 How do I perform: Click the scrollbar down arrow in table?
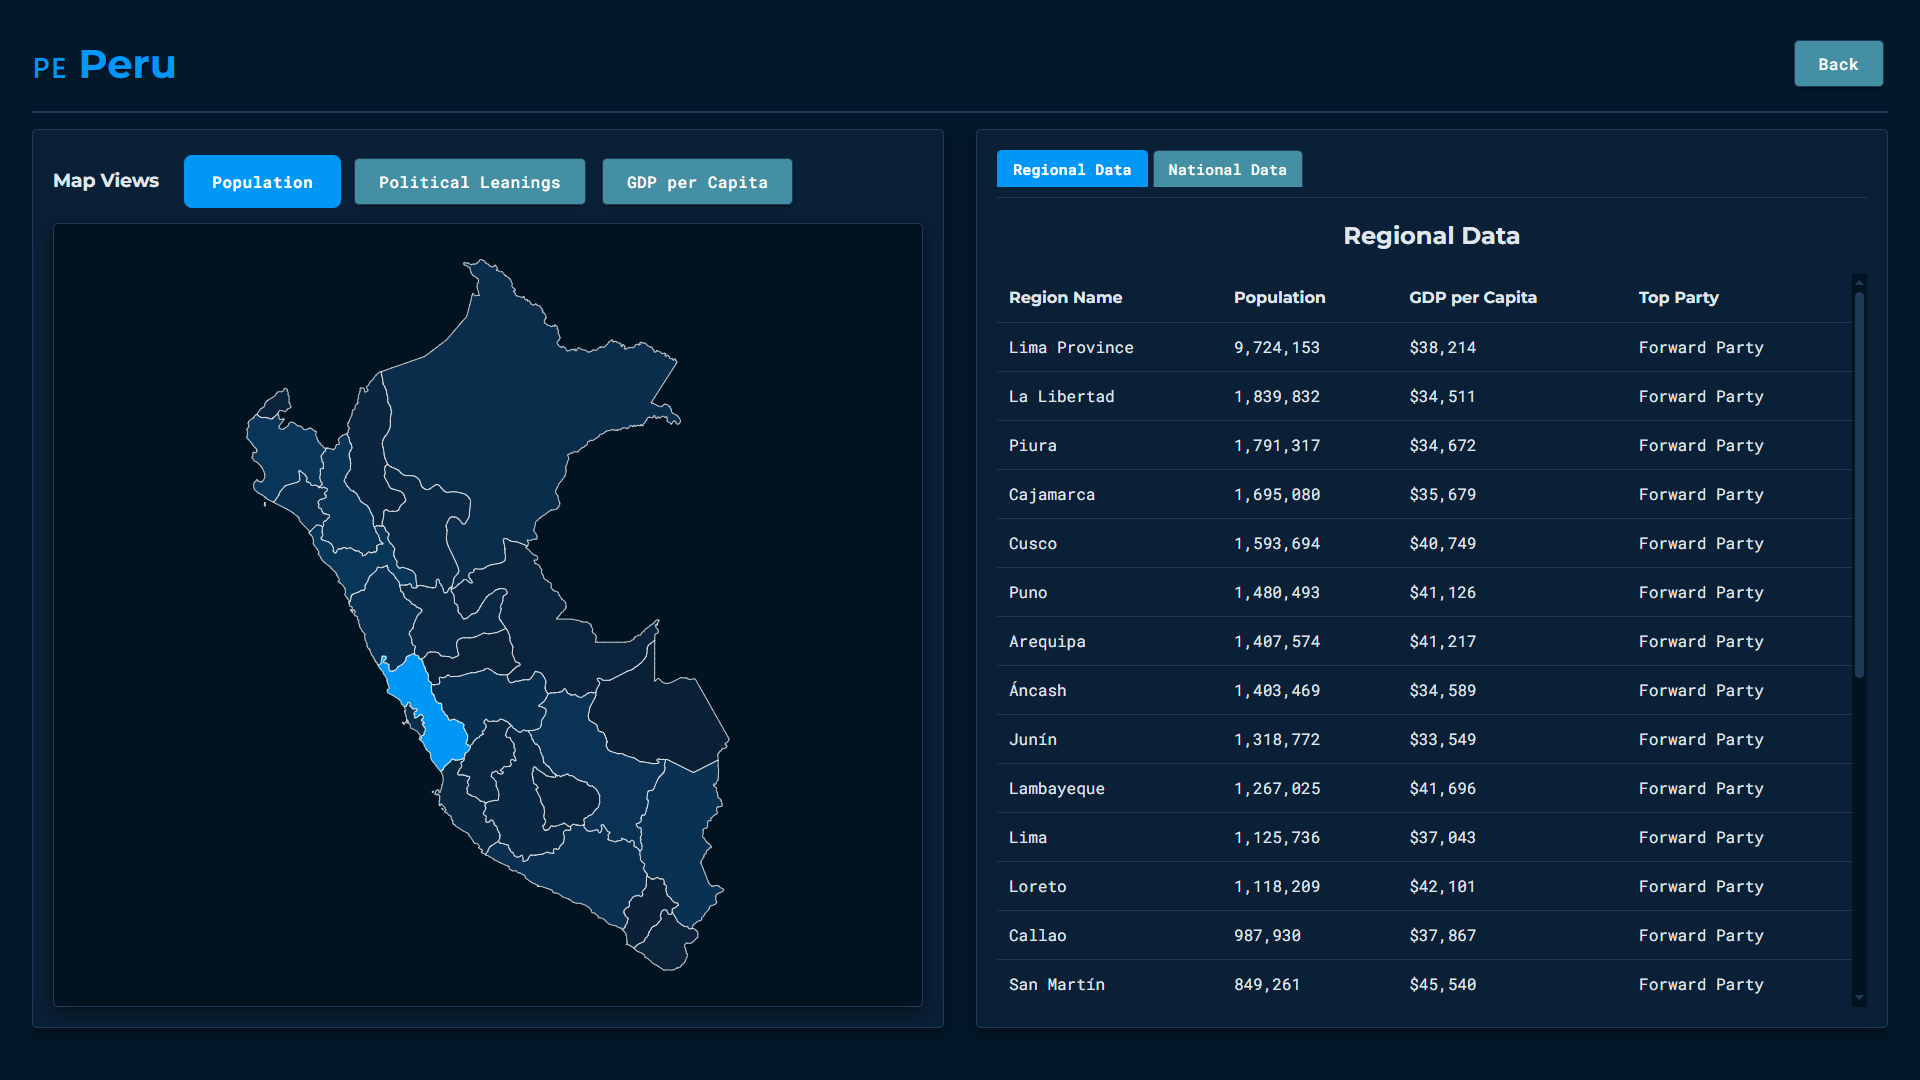[x=1859, y=997]
